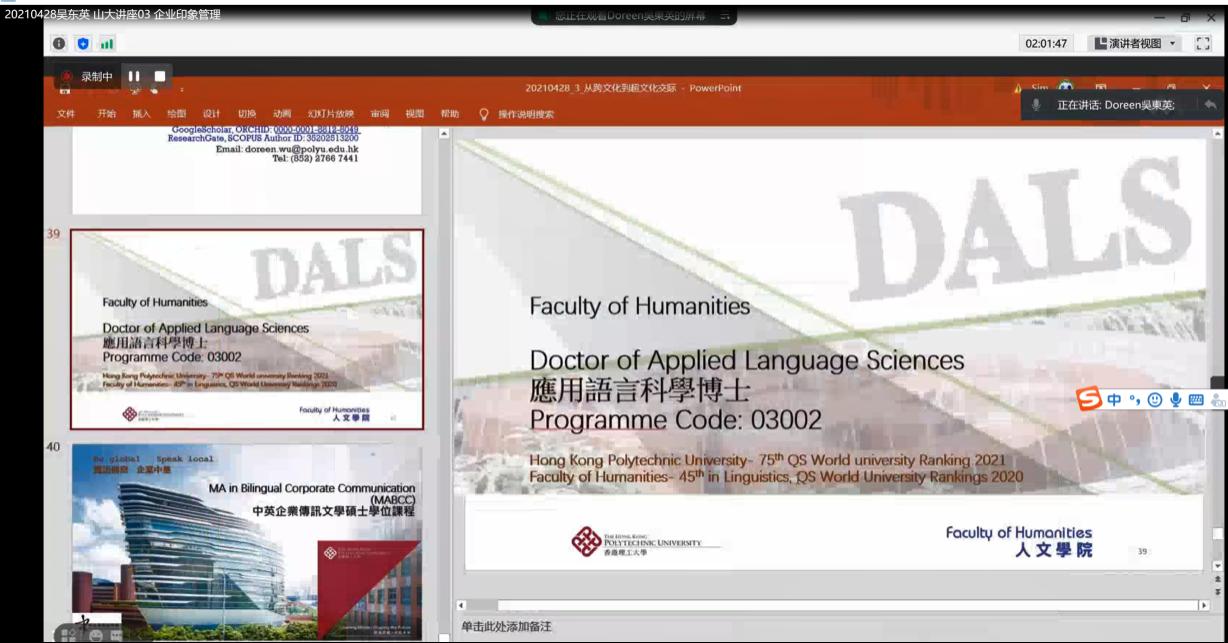This screenshot has width=1228, height=643.
Task: Toggle Sogou 中 Chinese/English input mode
Action: tap(1114, 400)
